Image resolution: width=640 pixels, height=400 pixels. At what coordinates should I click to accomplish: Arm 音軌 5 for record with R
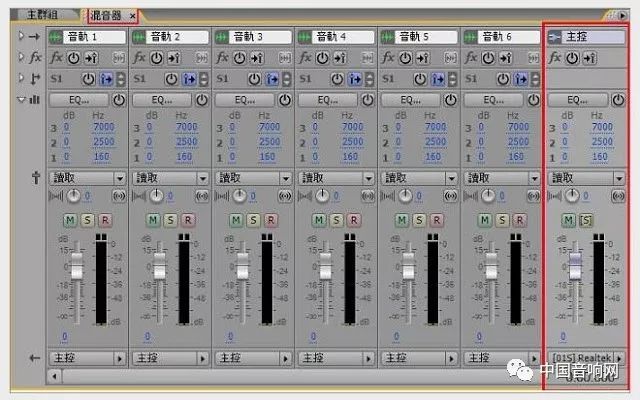(436, 220)
